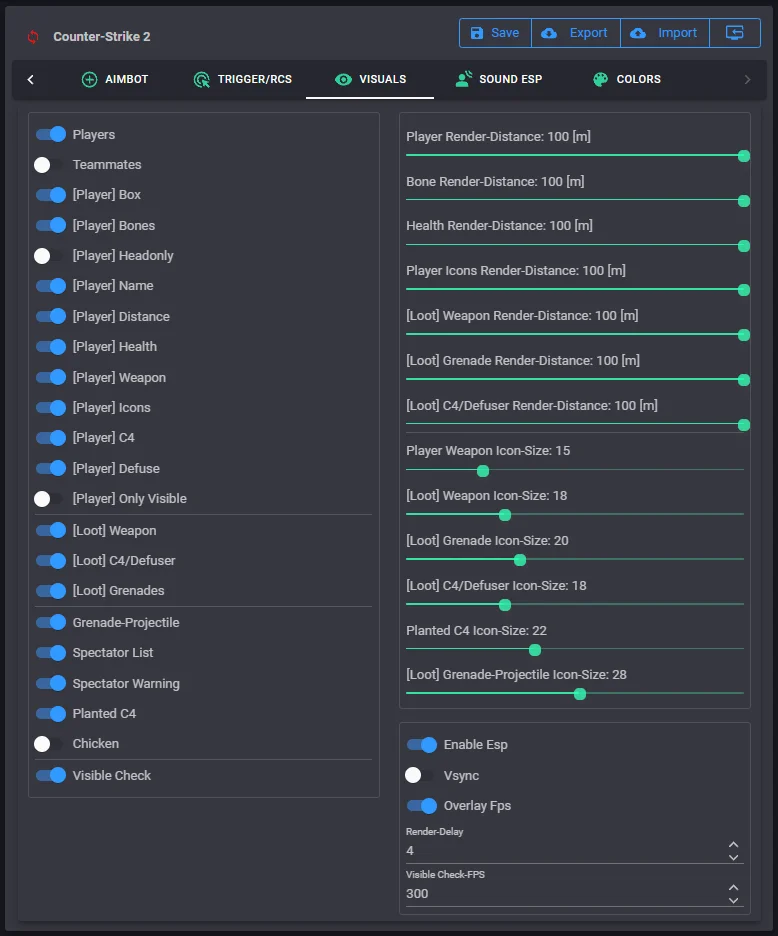
Task: Click the Player Render-Distance slider handle
Action: point(744,156)
